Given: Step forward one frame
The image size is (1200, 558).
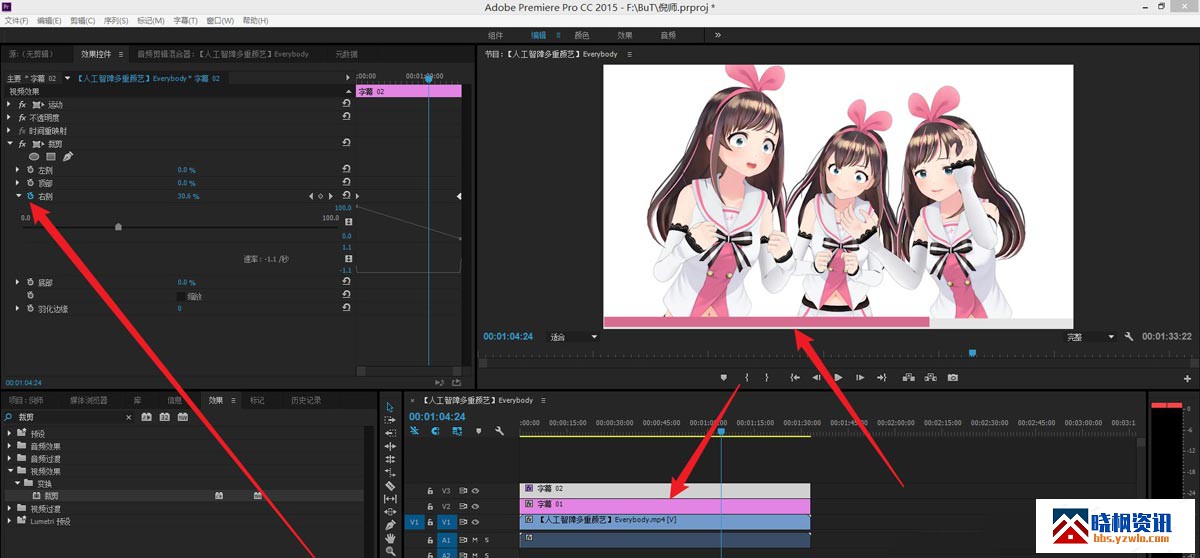Looking at the screenshot, I should (x=860, y=377).
